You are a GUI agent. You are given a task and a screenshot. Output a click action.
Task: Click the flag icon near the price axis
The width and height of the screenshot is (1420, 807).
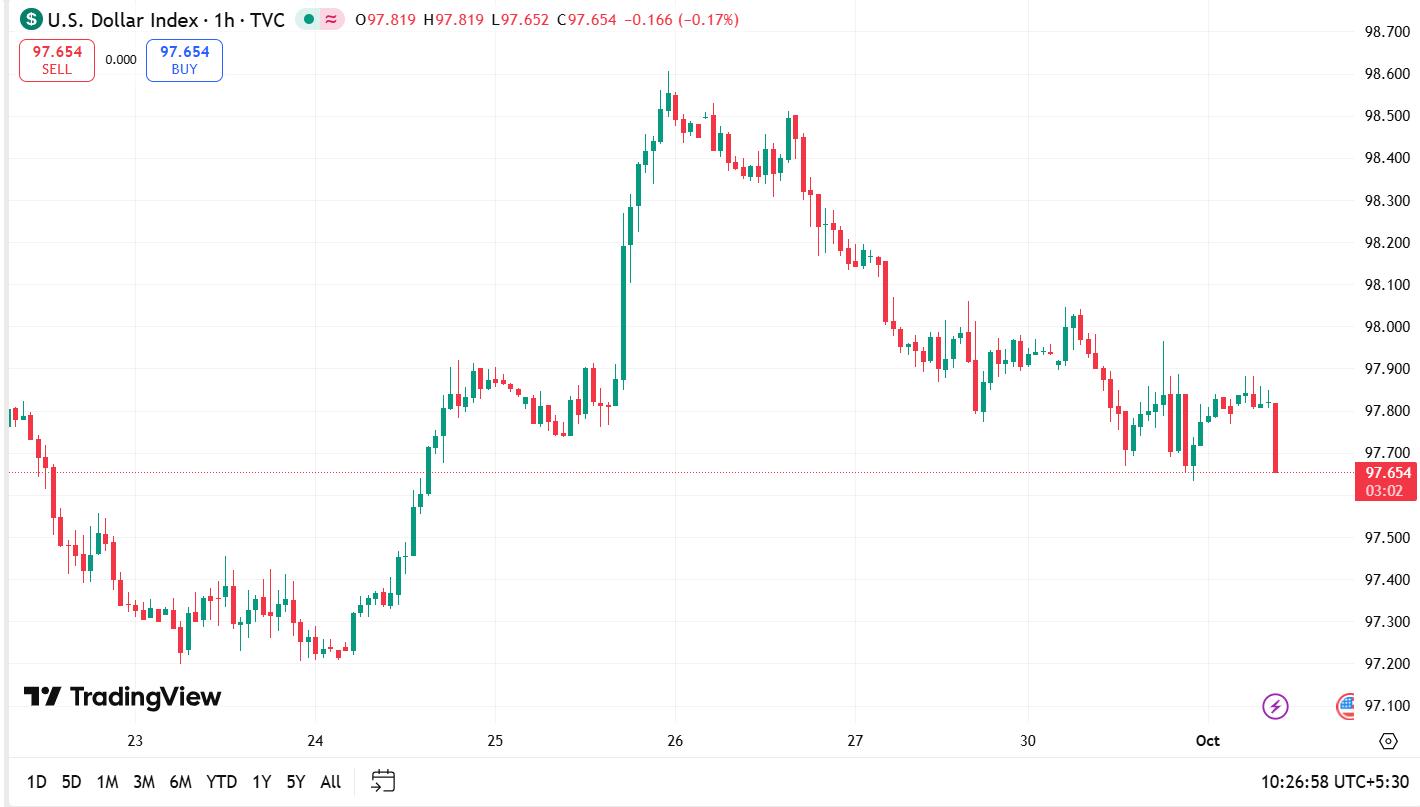pyautogui.click(x=1345, y=707)
